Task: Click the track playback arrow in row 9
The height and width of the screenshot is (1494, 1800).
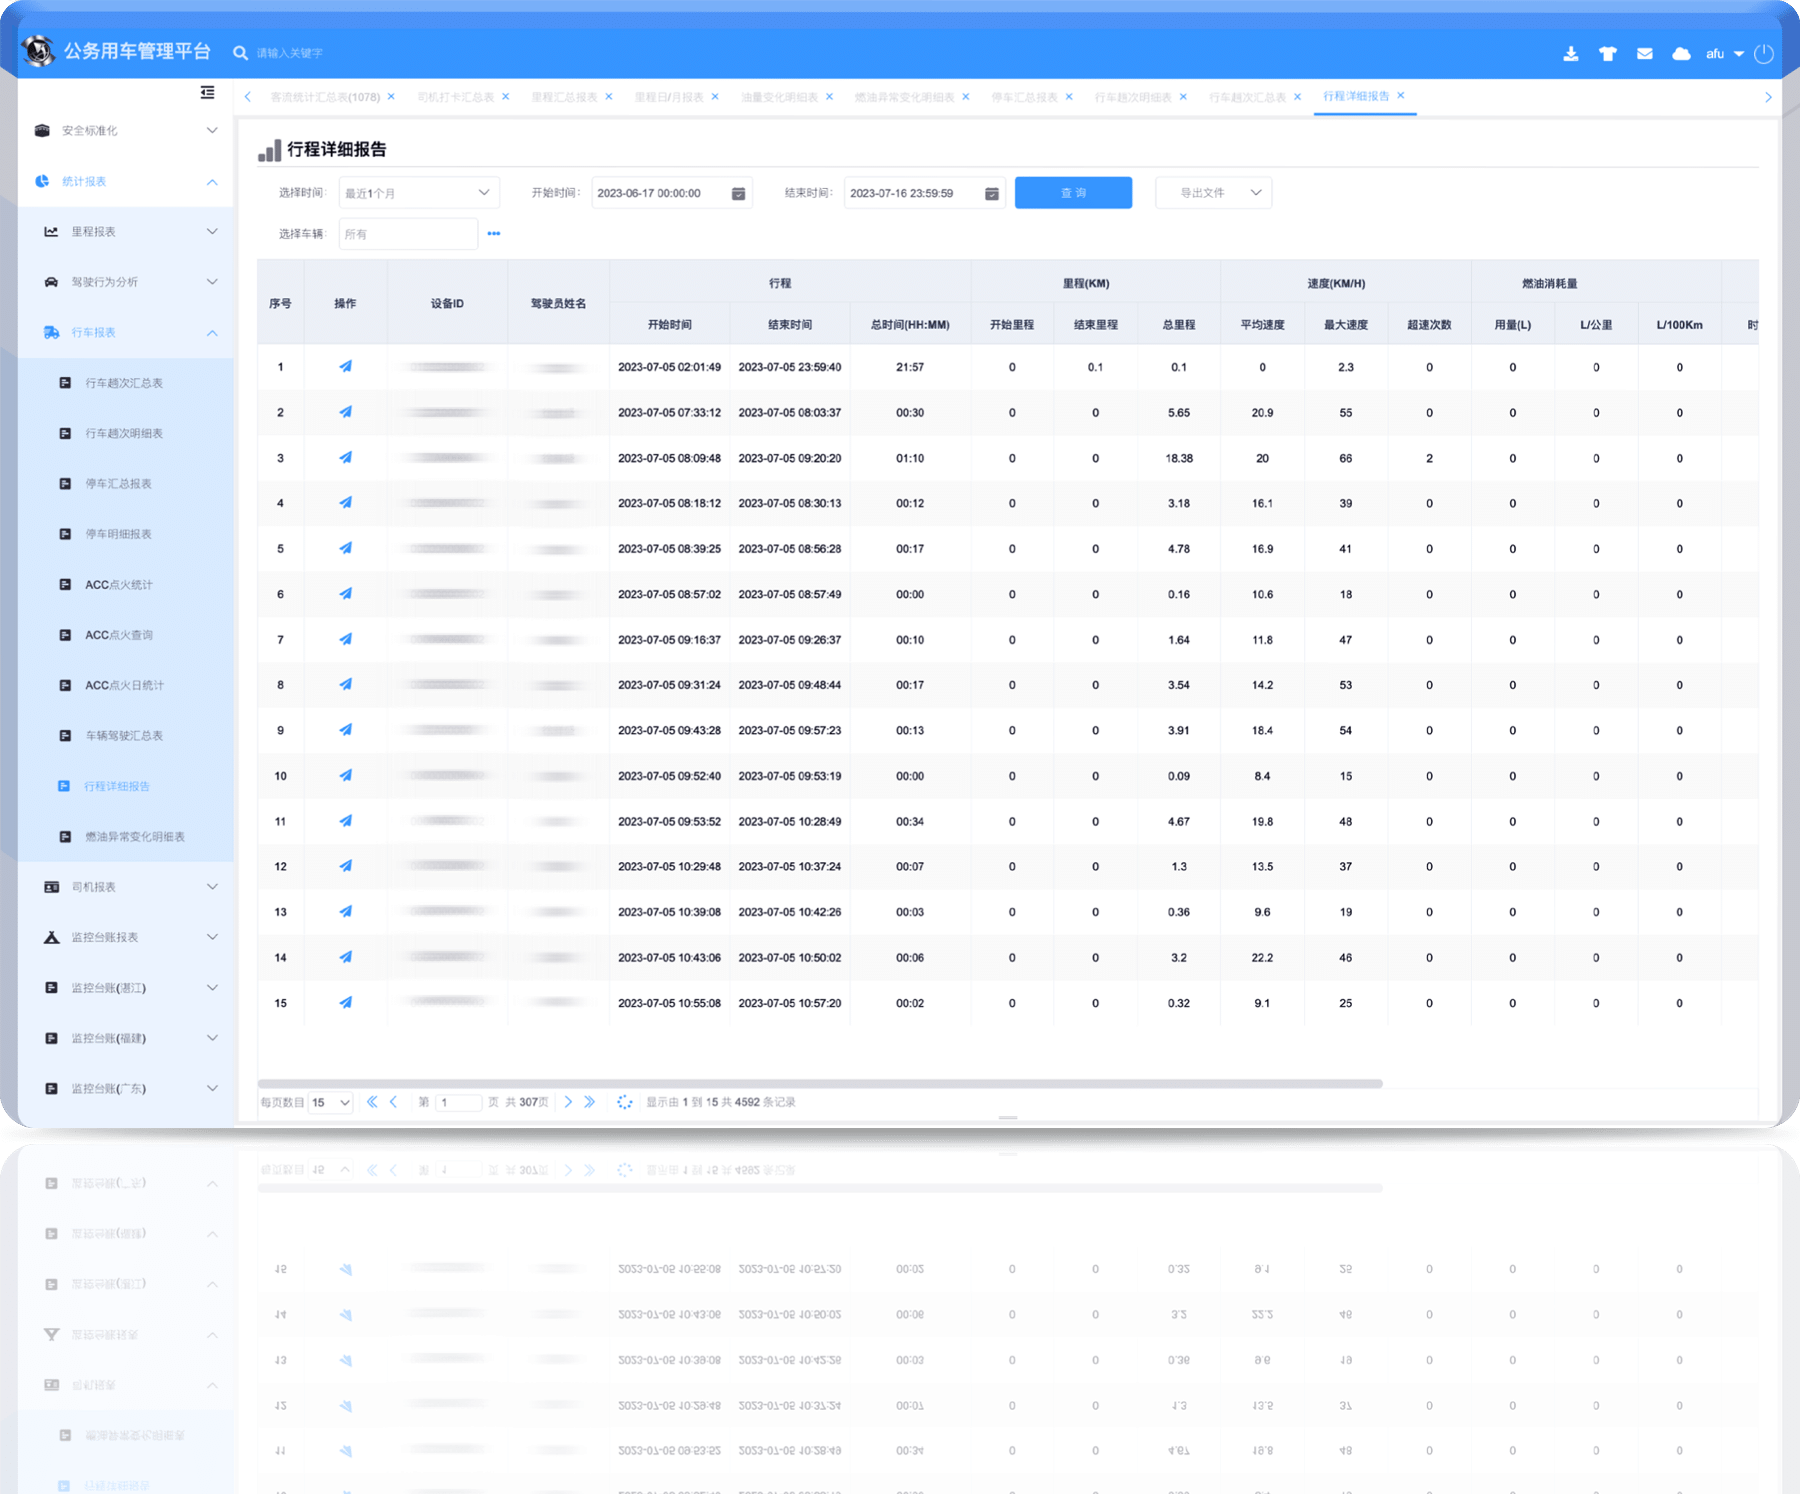Action: tap(345, 730)
